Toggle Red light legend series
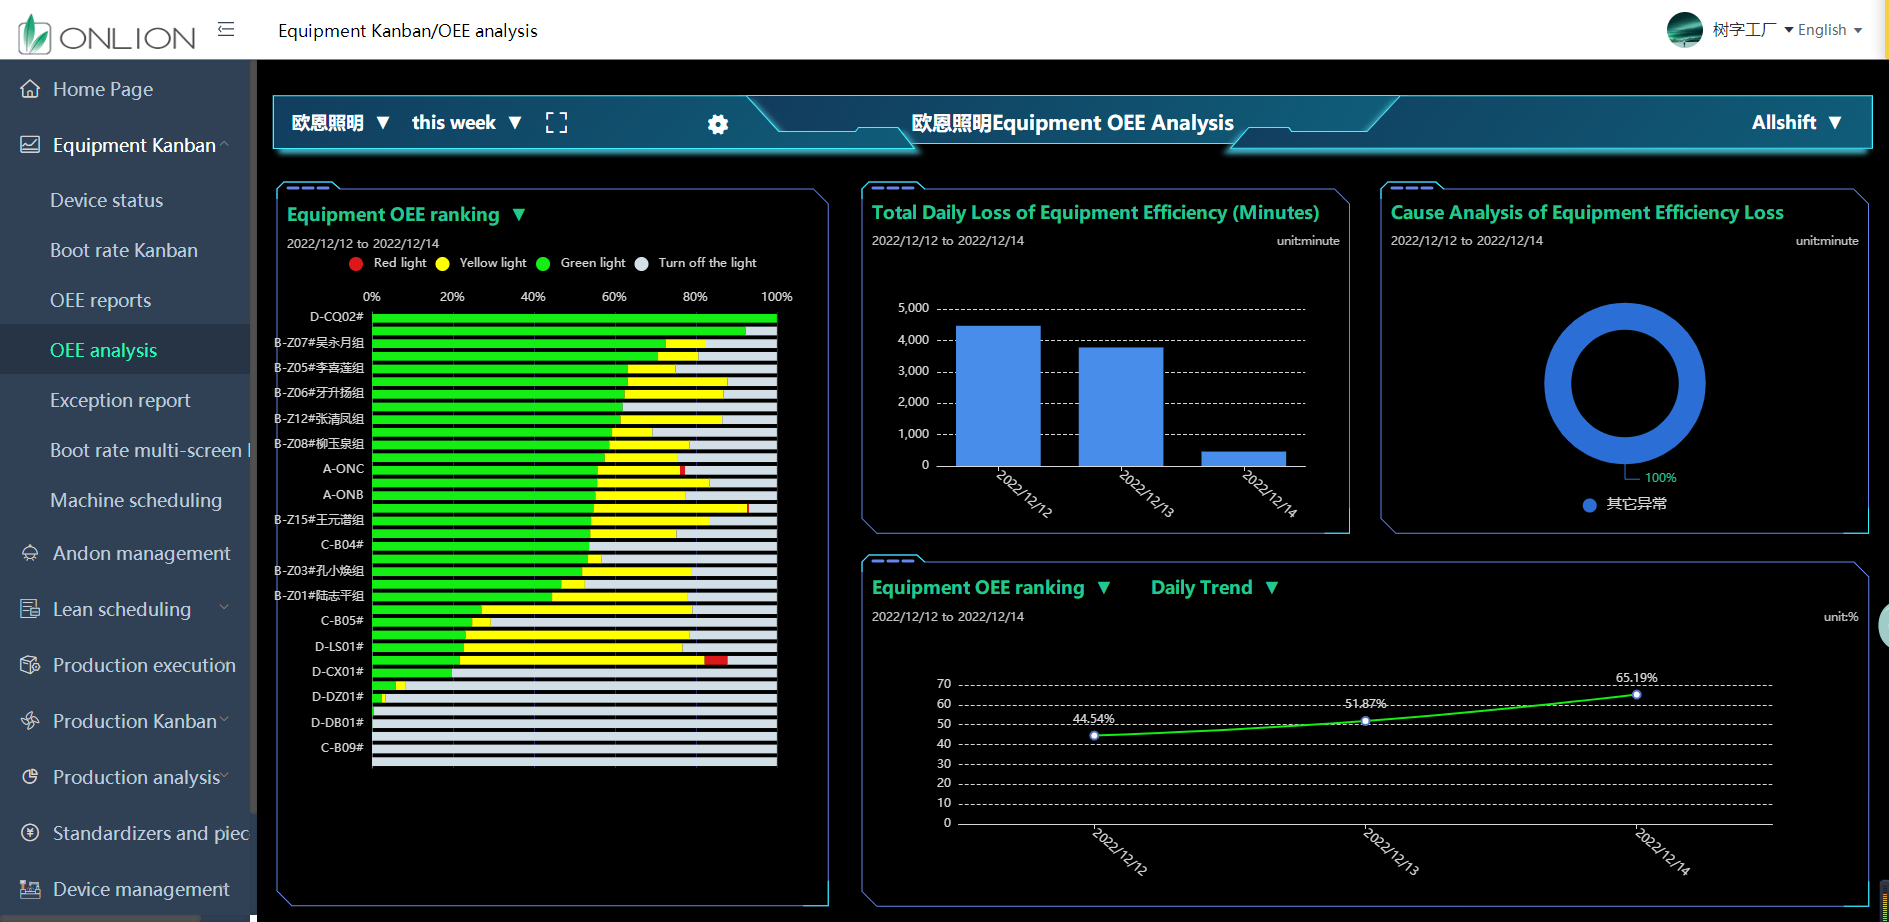 (x=387, y=263)
